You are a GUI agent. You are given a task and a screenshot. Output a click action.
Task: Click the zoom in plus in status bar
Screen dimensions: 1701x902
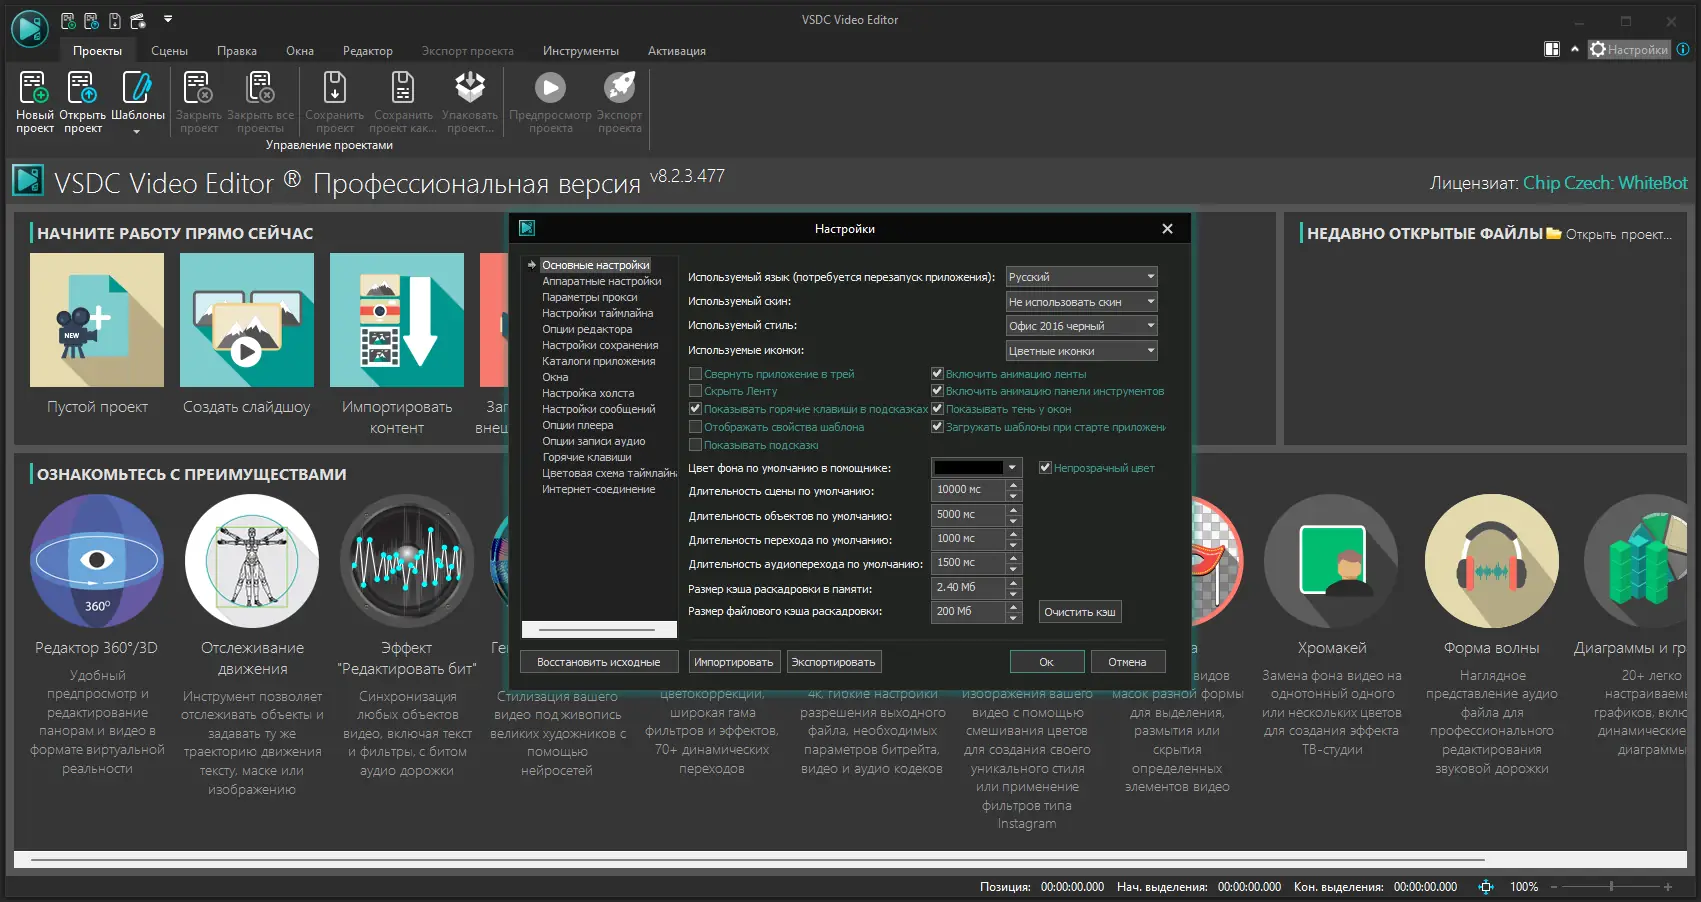click(x=1668, y=887)
